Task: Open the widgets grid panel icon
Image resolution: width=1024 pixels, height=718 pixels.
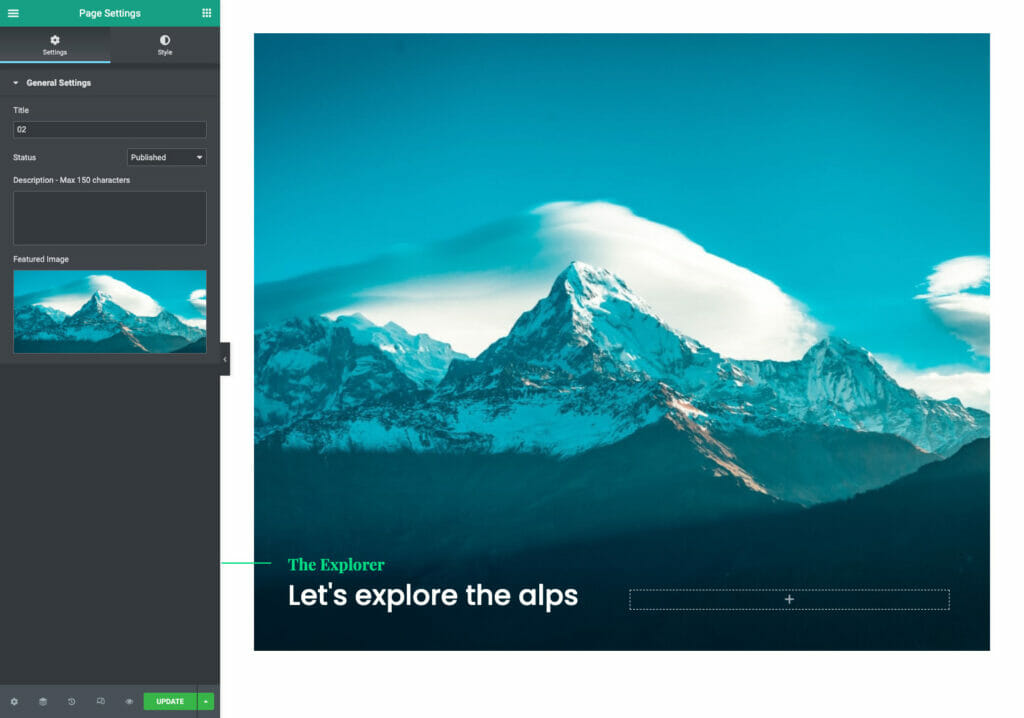Action: [206, 13]
